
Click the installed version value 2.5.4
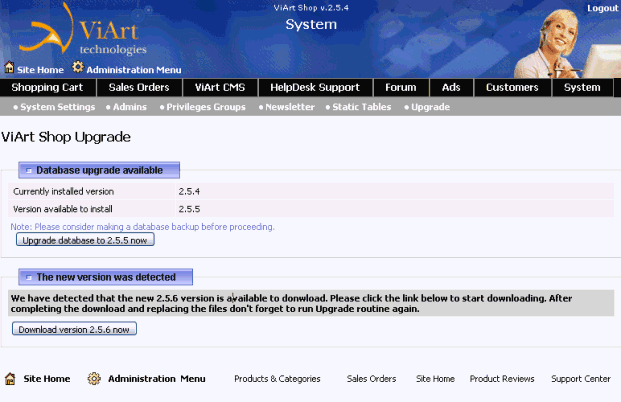pos(189,191)
